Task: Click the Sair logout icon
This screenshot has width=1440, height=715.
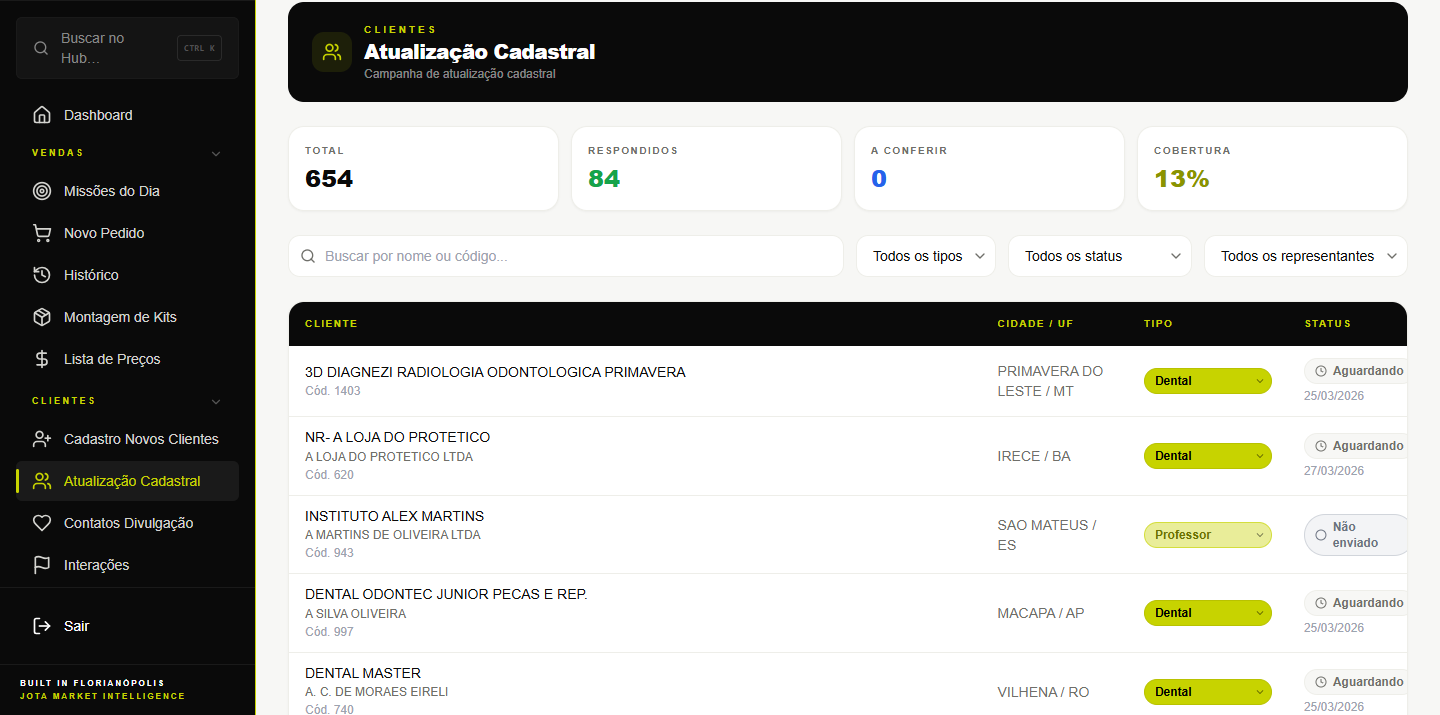Action: coord(42,626)
